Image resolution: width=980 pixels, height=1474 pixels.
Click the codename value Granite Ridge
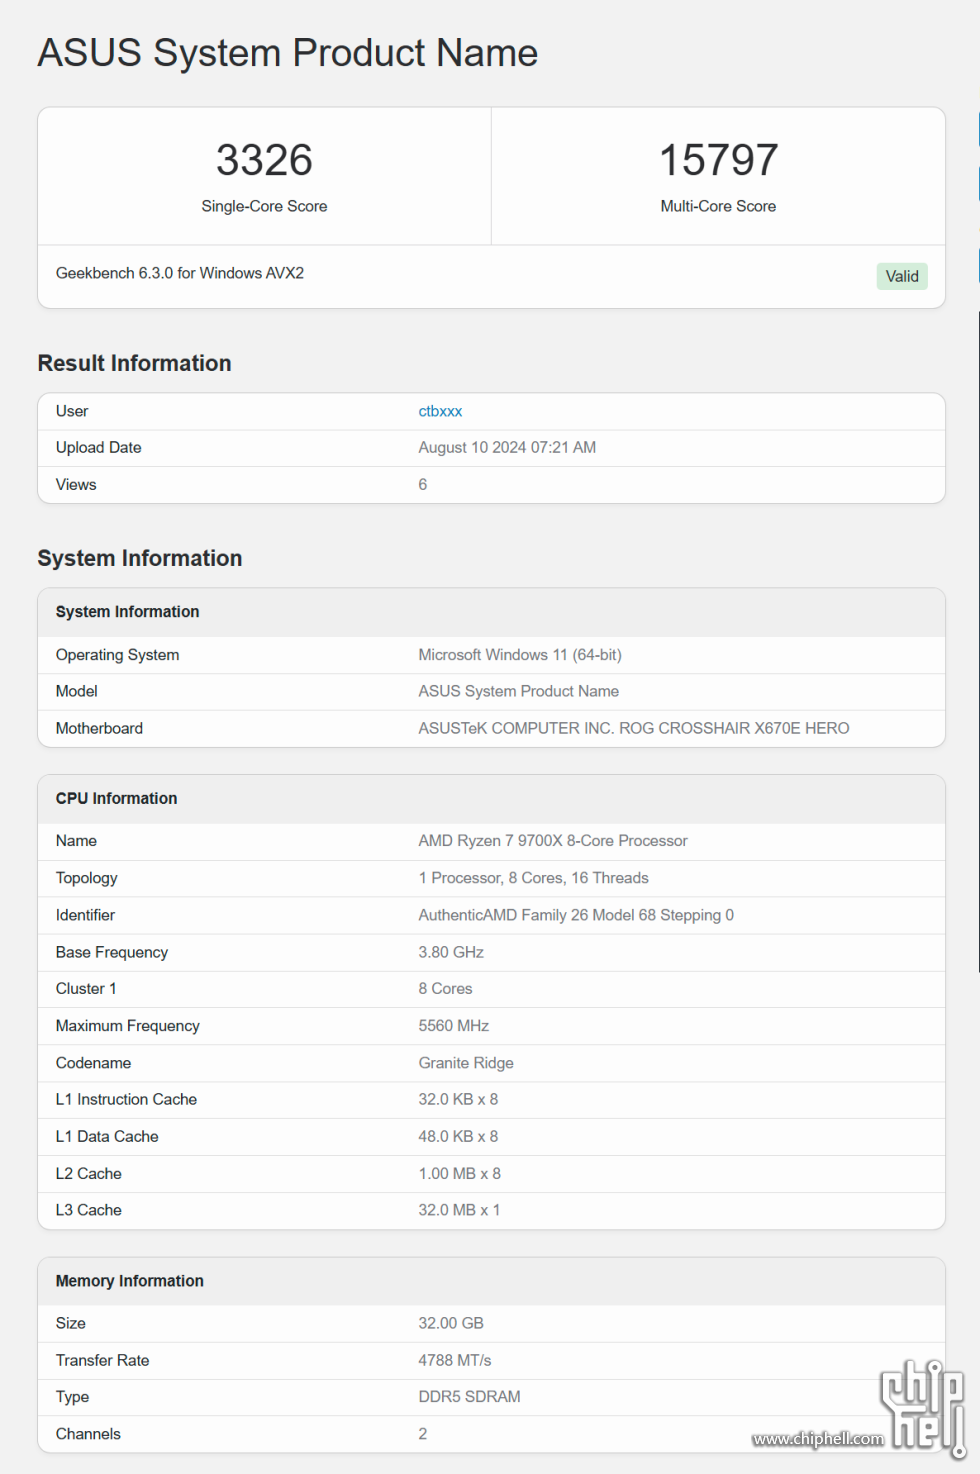click(x=466, y=1063)
